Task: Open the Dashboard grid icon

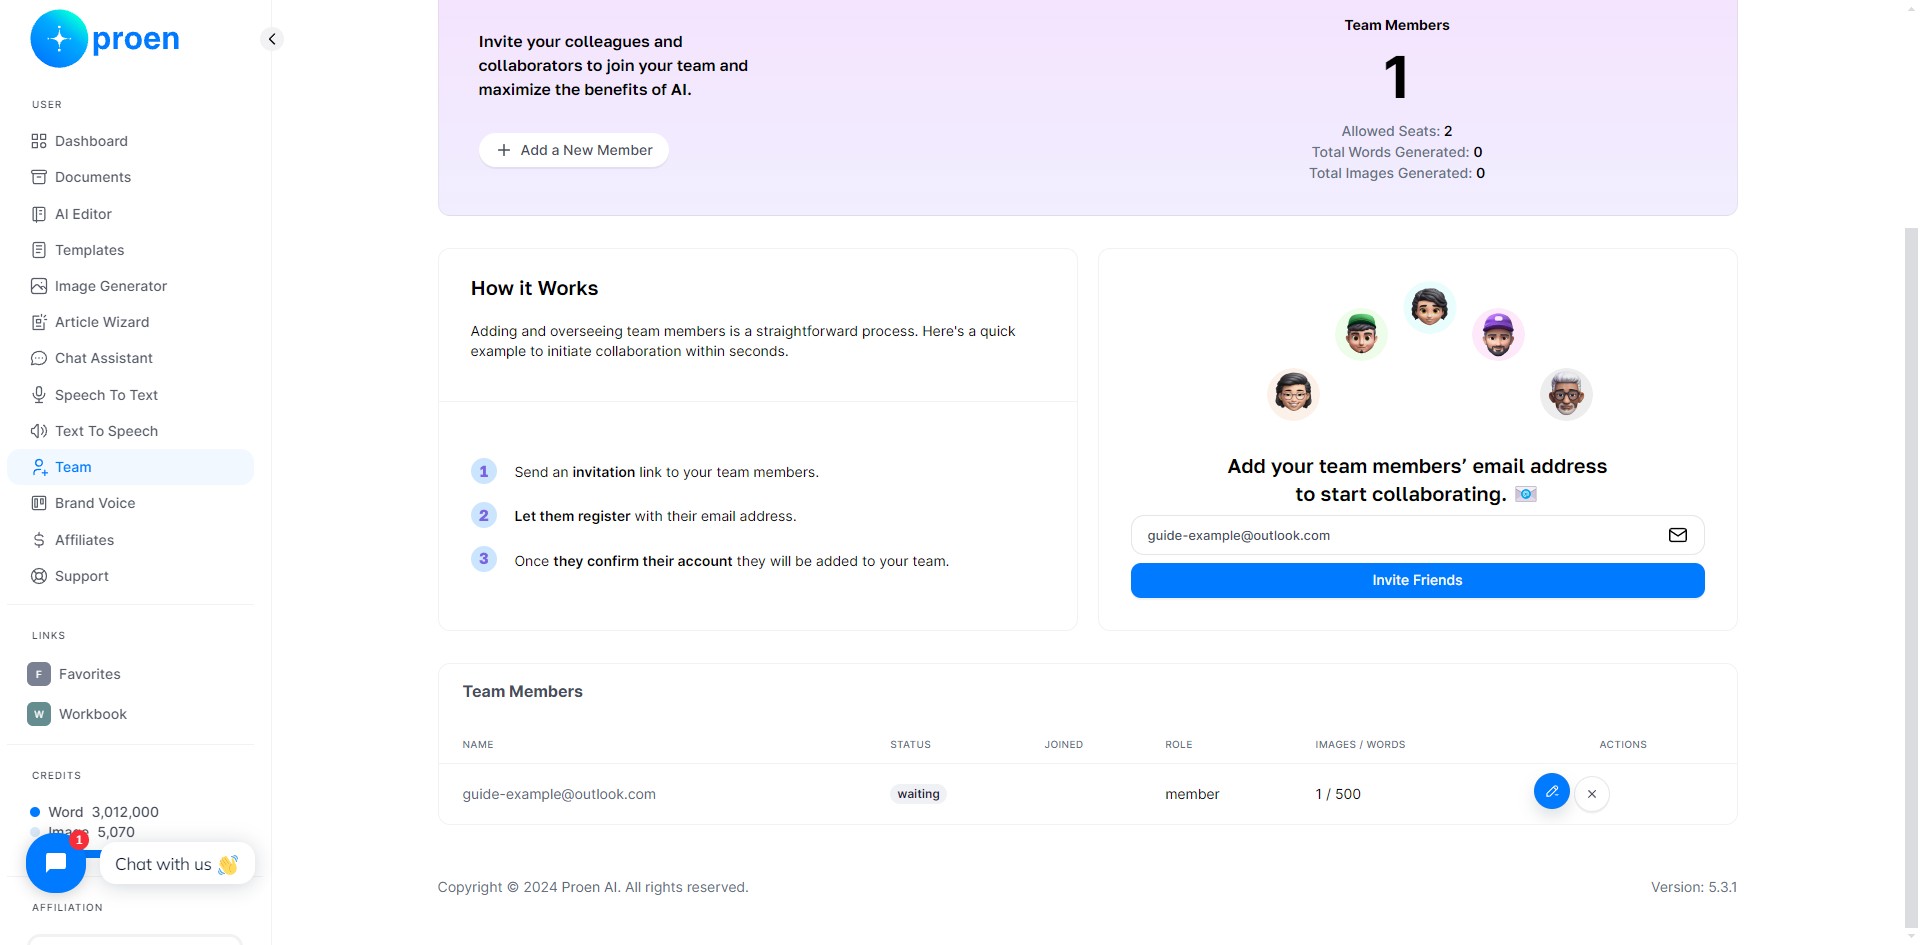Action: [x=39, y=141]
